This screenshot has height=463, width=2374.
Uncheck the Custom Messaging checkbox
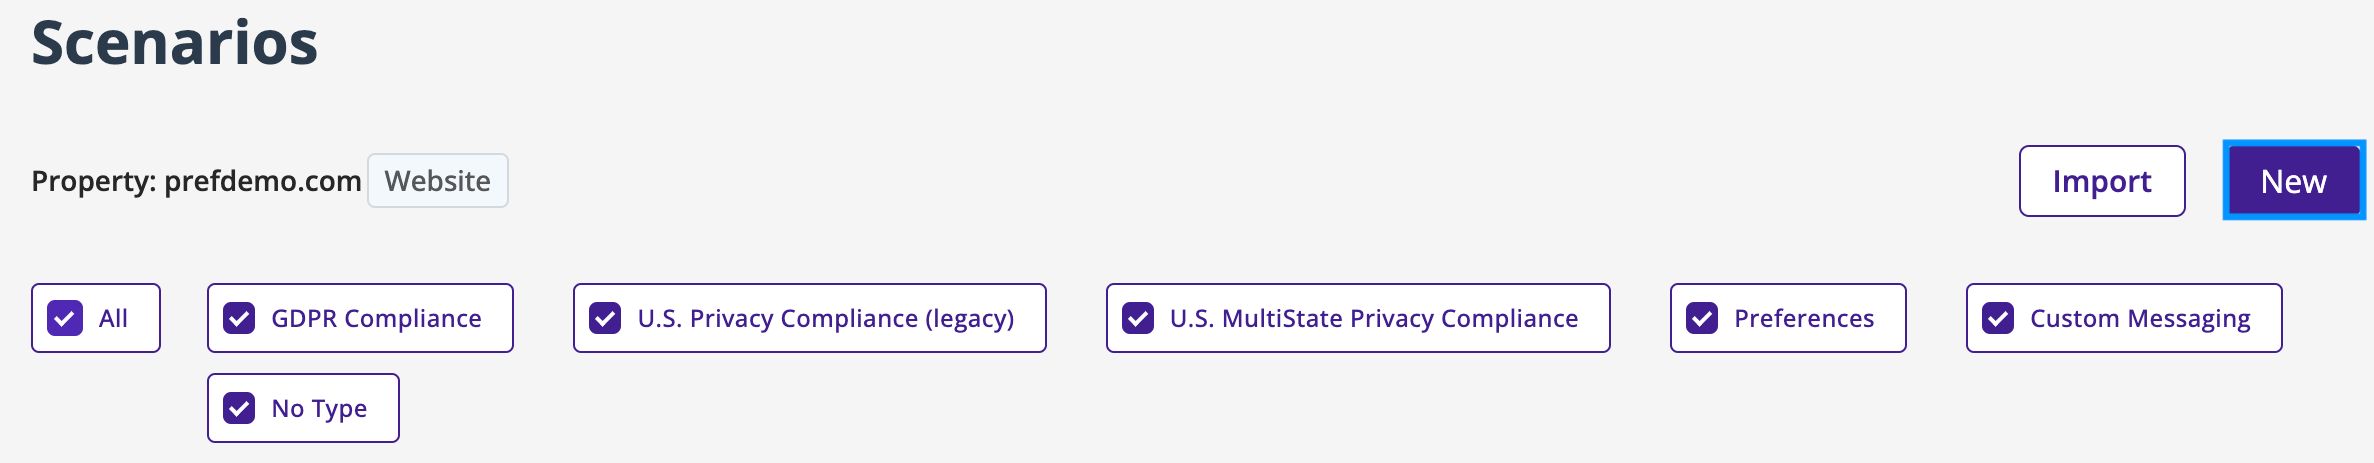coord(1998,318)
